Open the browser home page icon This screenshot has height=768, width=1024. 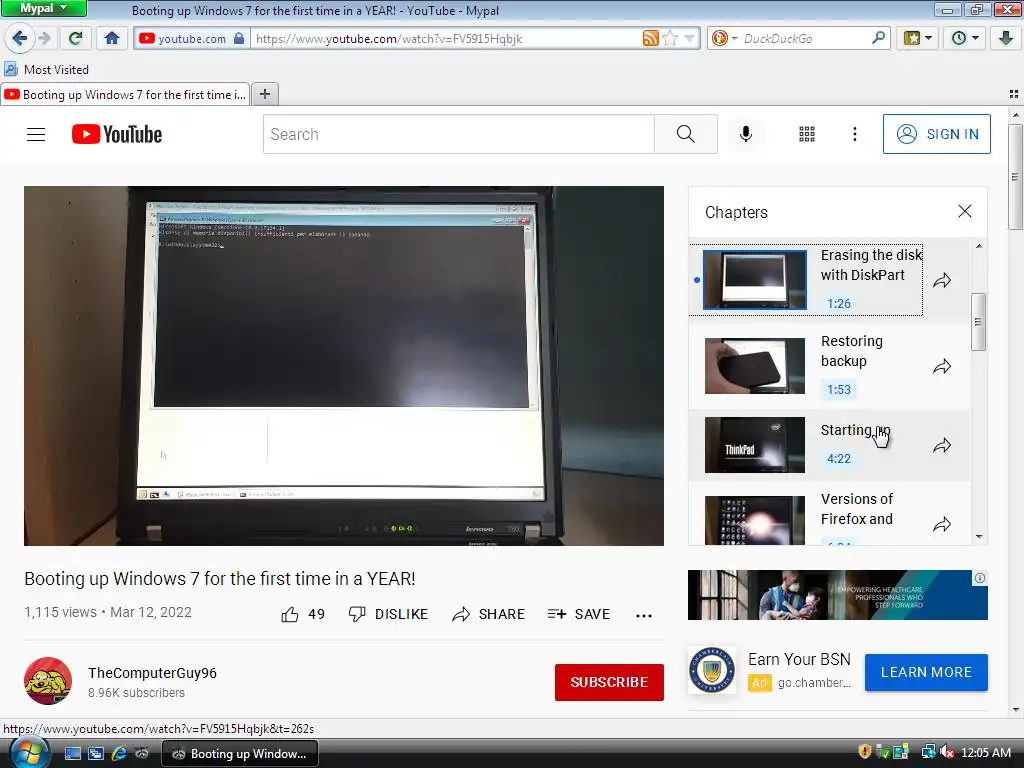[112, 39]
